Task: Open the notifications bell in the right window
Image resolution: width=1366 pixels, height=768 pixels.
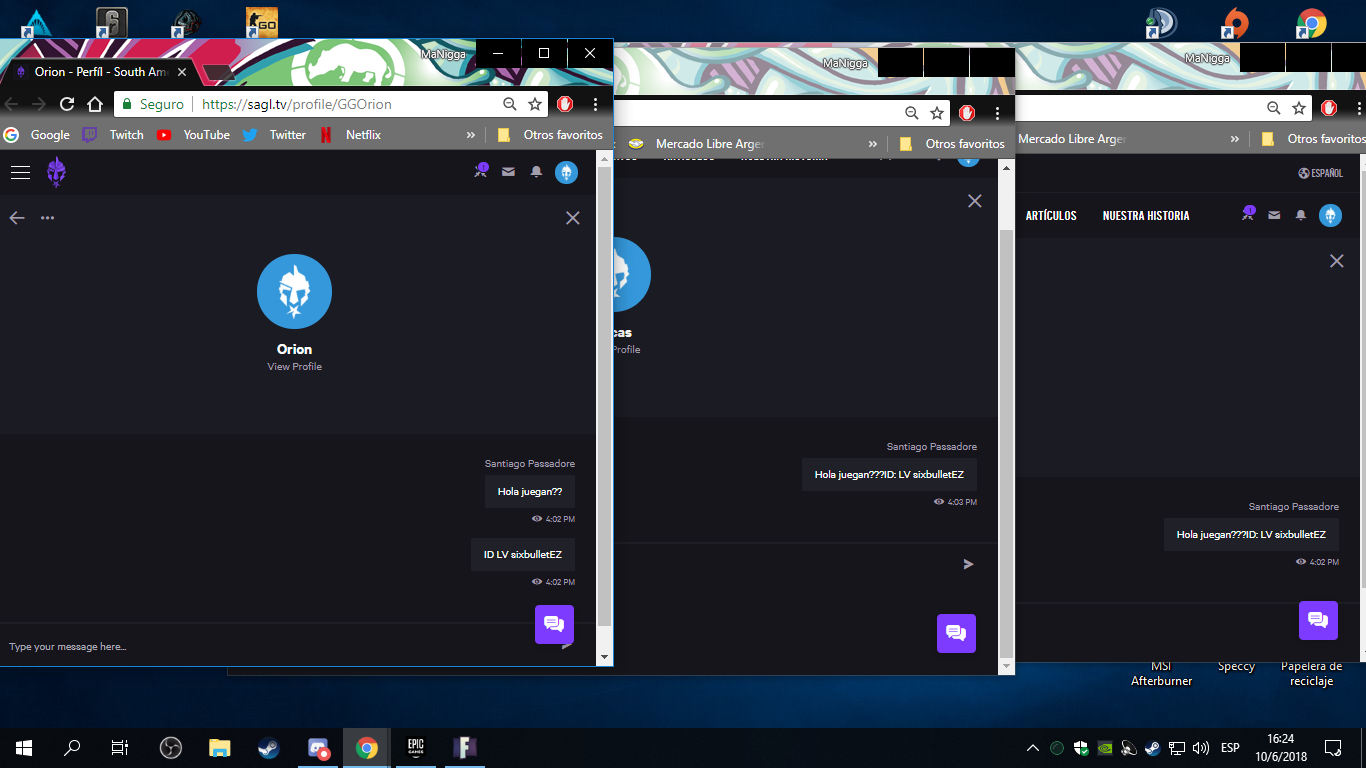Action: 1301,215
